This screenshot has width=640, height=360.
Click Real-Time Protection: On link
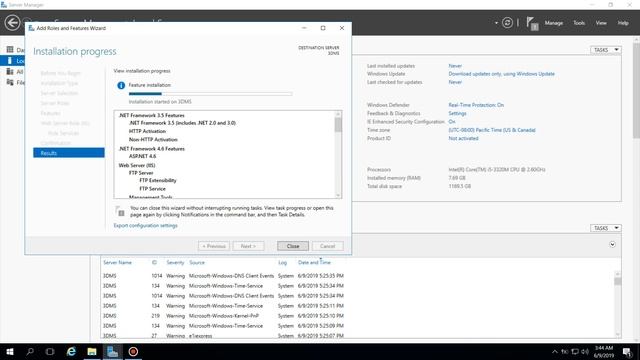[x=476, y=105]
